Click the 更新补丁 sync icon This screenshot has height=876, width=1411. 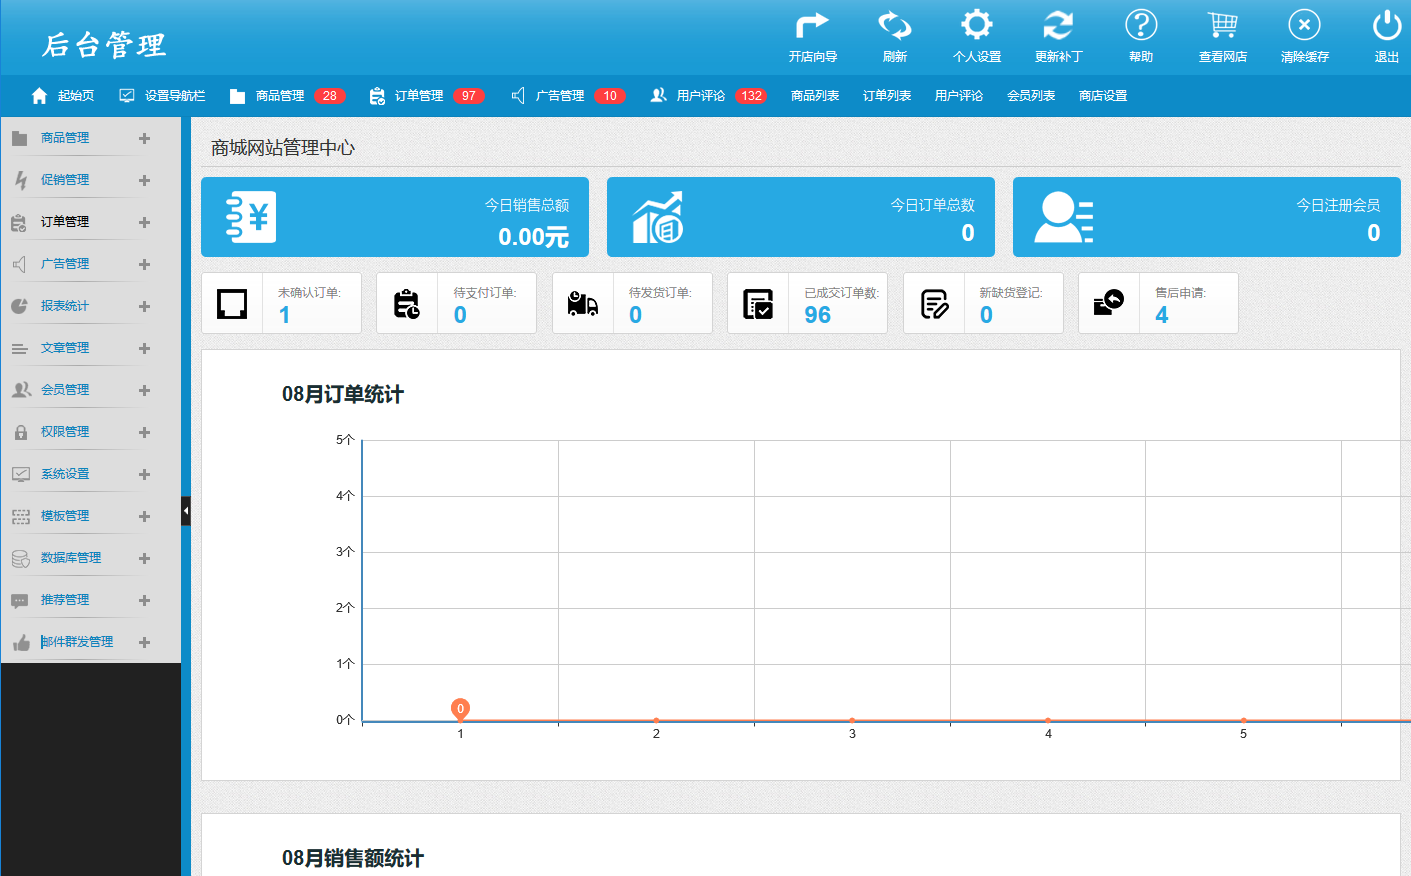pyautogui.click(x=1058, y=25)
